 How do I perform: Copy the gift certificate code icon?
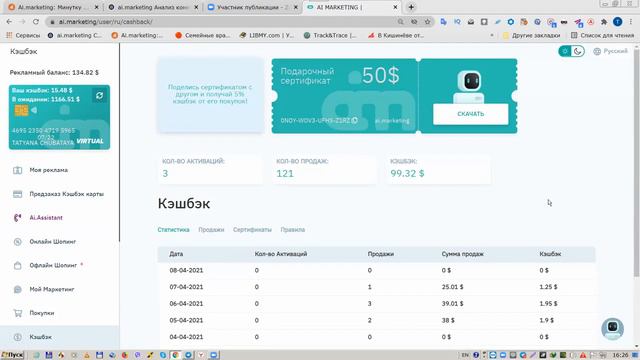[354, 120]
